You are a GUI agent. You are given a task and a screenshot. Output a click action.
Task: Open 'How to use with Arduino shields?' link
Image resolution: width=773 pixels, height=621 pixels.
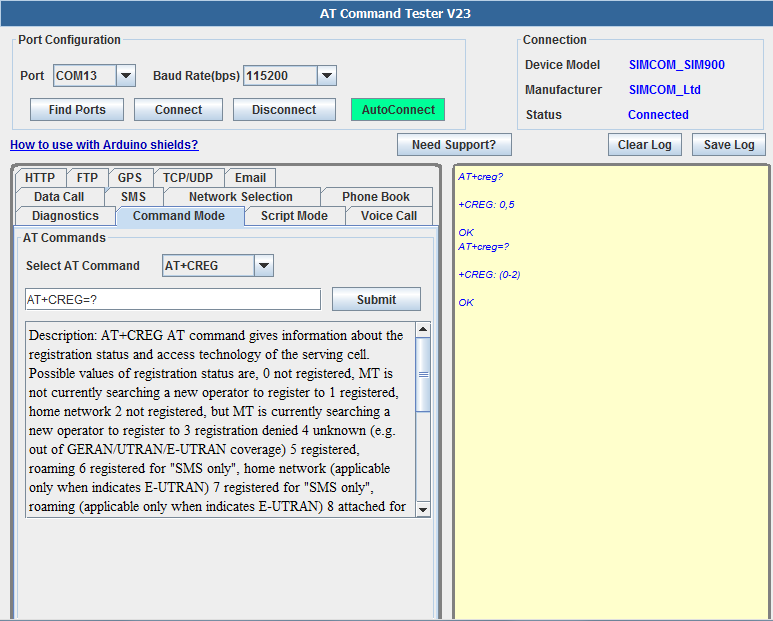(x=104, y=144)
